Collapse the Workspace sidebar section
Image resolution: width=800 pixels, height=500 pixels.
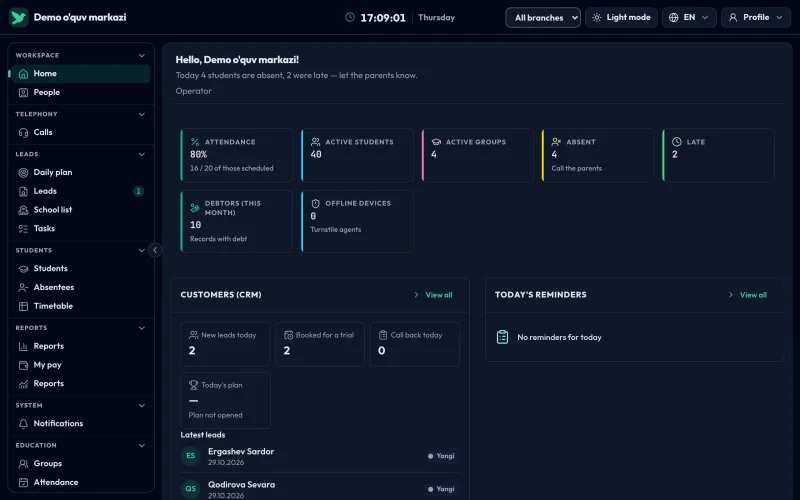(142, 55)
